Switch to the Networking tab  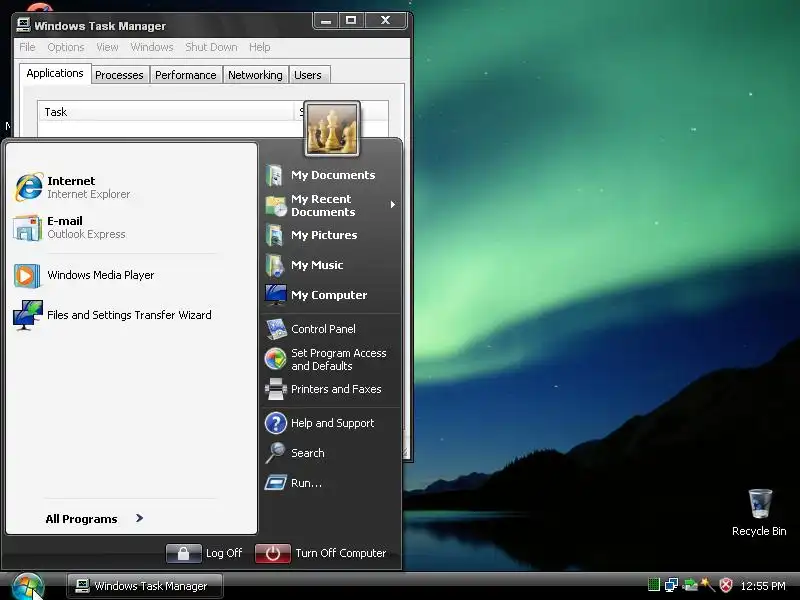(x=255, y=75)
